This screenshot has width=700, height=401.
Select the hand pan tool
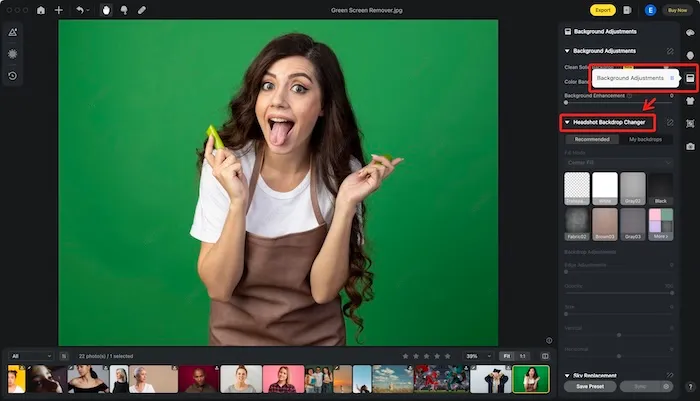point(106,10)
